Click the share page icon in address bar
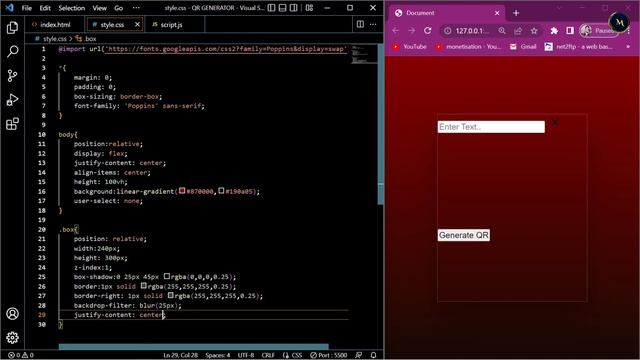The height and width of the screenshot is (360, 640). coord(518,31)
